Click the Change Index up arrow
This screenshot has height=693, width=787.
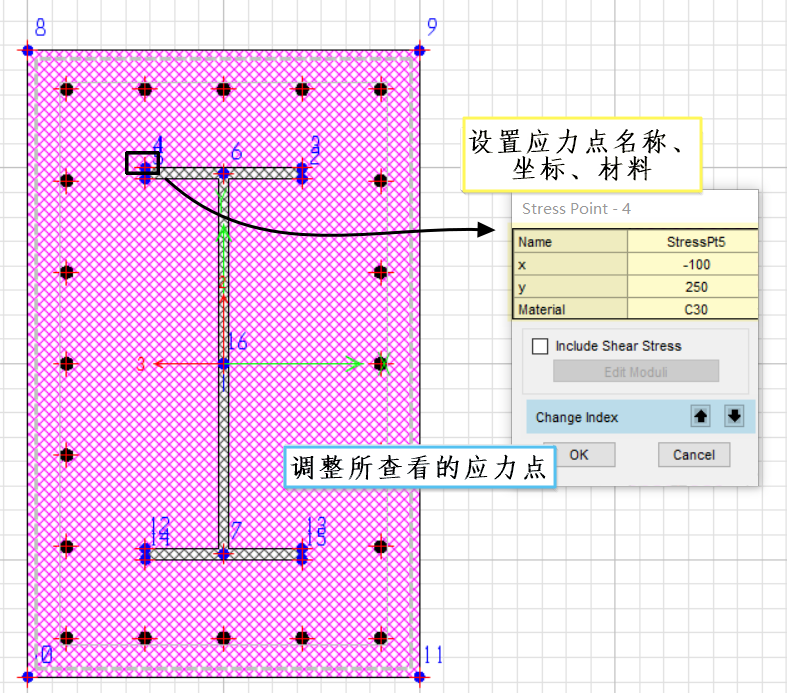[x=701, y=417]
